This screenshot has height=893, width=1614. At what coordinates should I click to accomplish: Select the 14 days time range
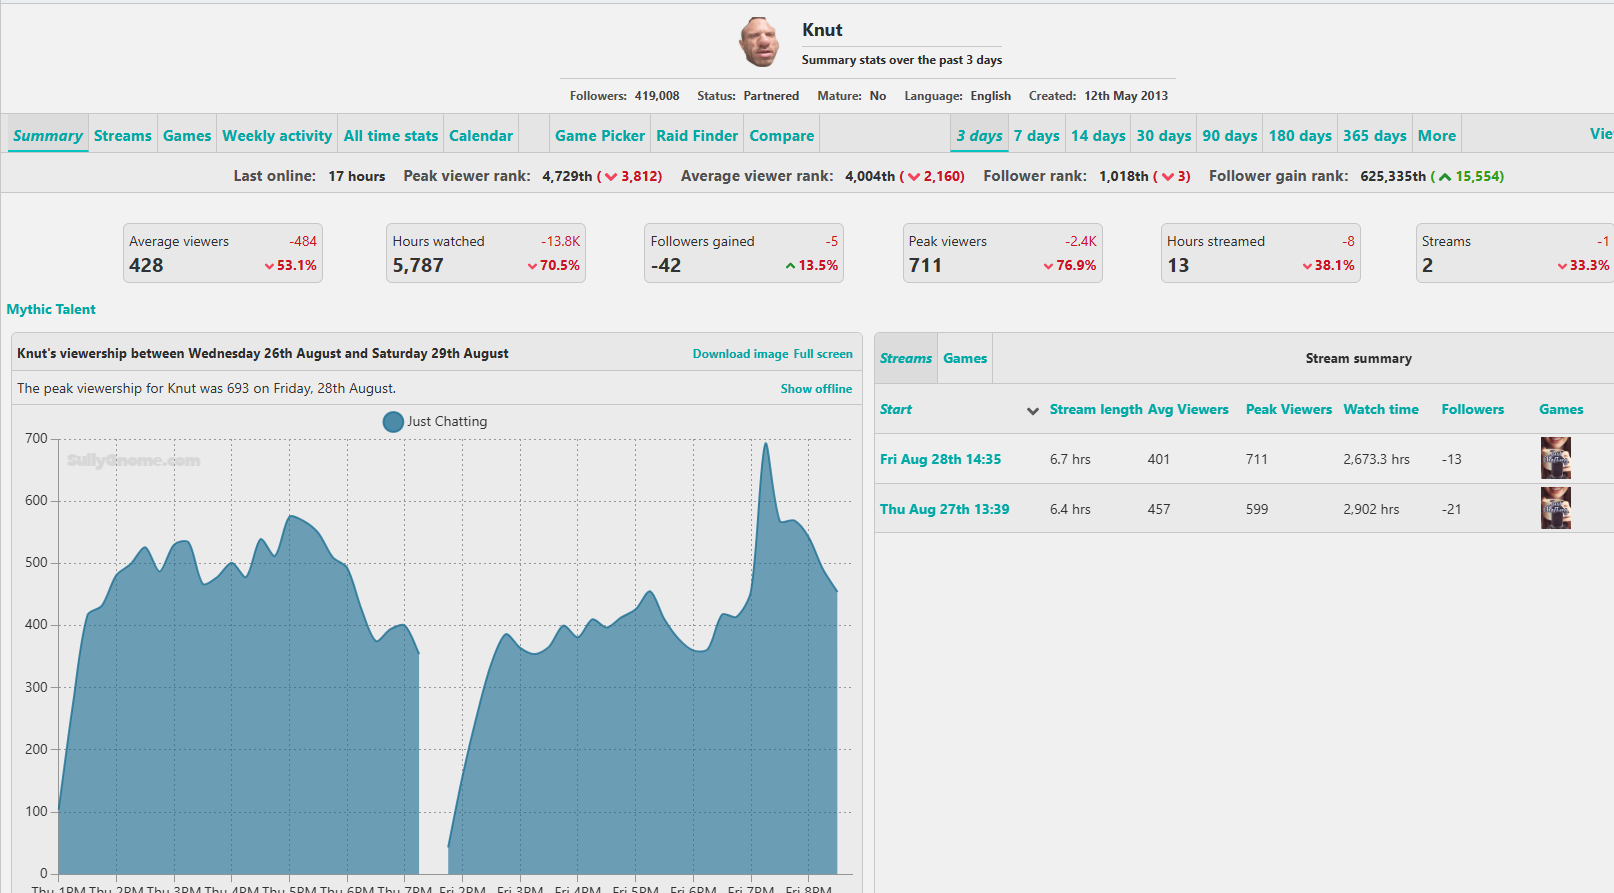point(1098,136)
